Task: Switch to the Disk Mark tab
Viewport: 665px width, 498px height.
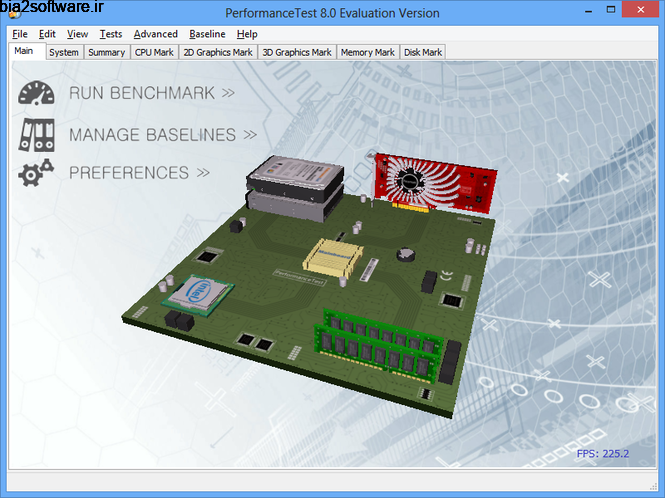Action: tap(423, 52)
